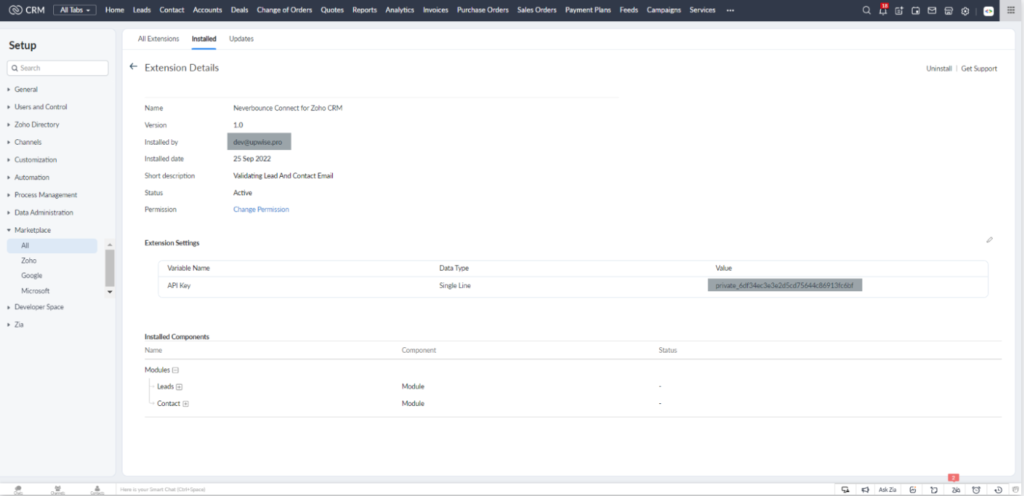1024x496 pixels.
Task: Click the Change Permission link
Action: pos(261,209)
